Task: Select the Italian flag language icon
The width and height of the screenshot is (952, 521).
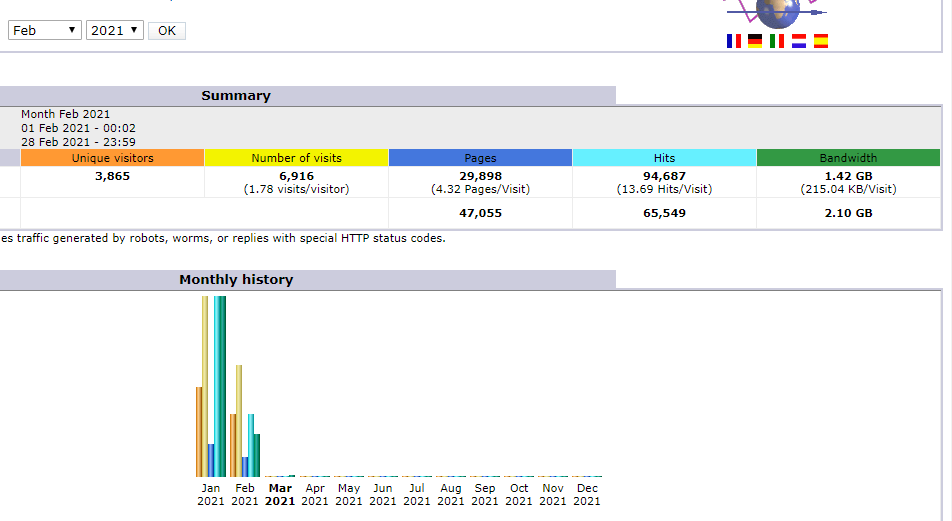Action: (777, 41)
